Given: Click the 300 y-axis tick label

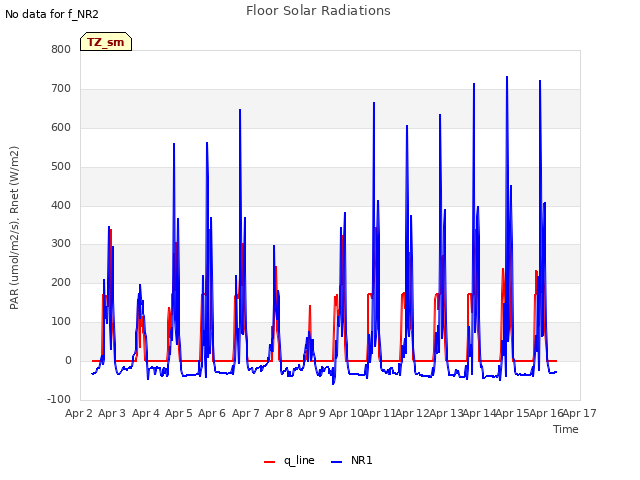Looking at the screenshot, I should point(61,244).
